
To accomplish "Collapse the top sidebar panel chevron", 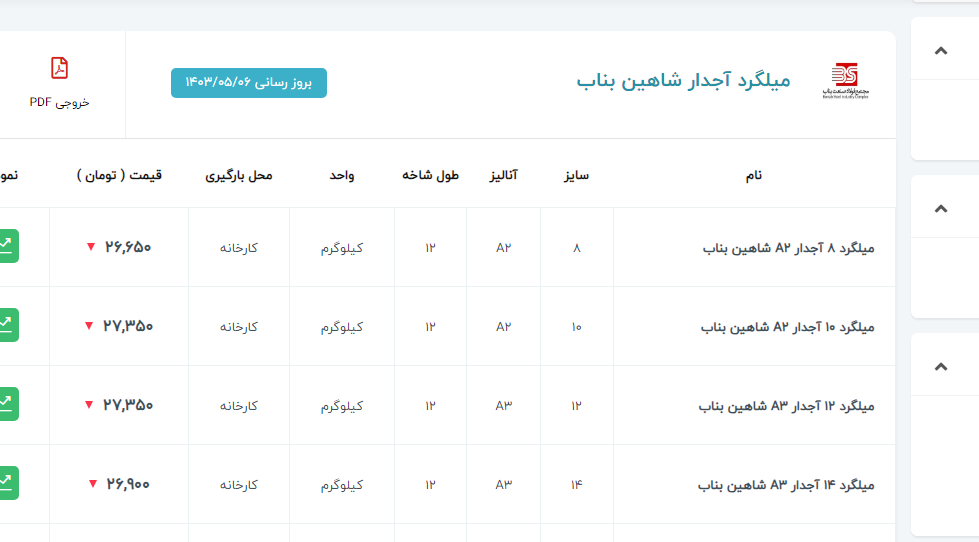I will [x=940, y=51].
